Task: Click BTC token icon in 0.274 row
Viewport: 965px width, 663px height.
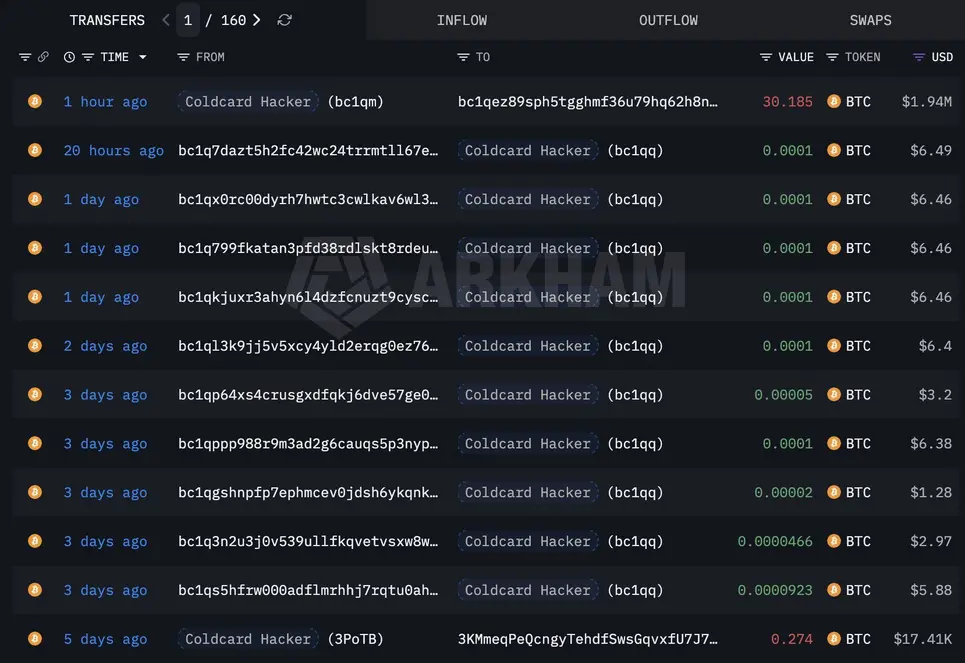Action: tap(834, 638)
